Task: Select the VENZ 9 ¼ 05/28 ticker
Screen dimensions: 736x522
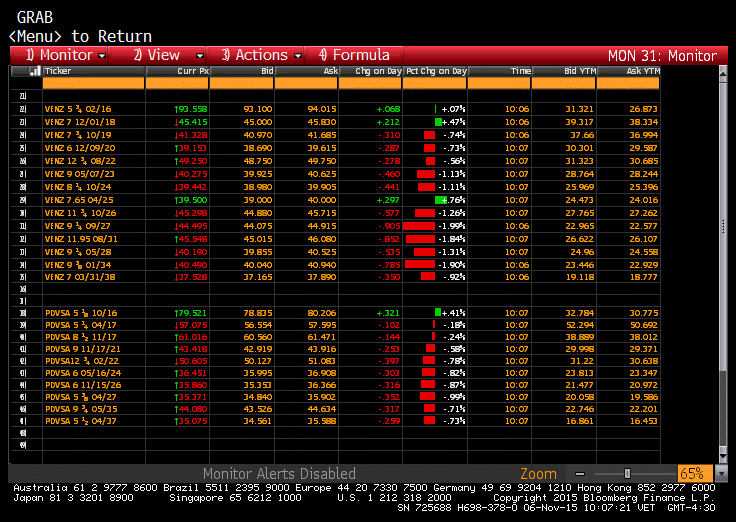Action: coord(78,252)
